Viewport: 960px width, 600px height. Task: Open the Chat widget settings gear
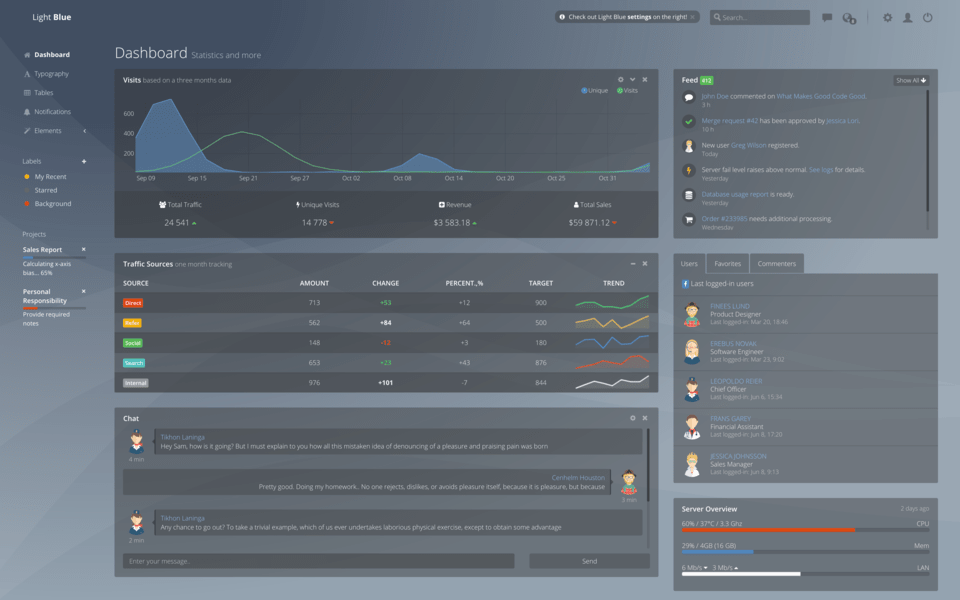[x=632, y=418]
